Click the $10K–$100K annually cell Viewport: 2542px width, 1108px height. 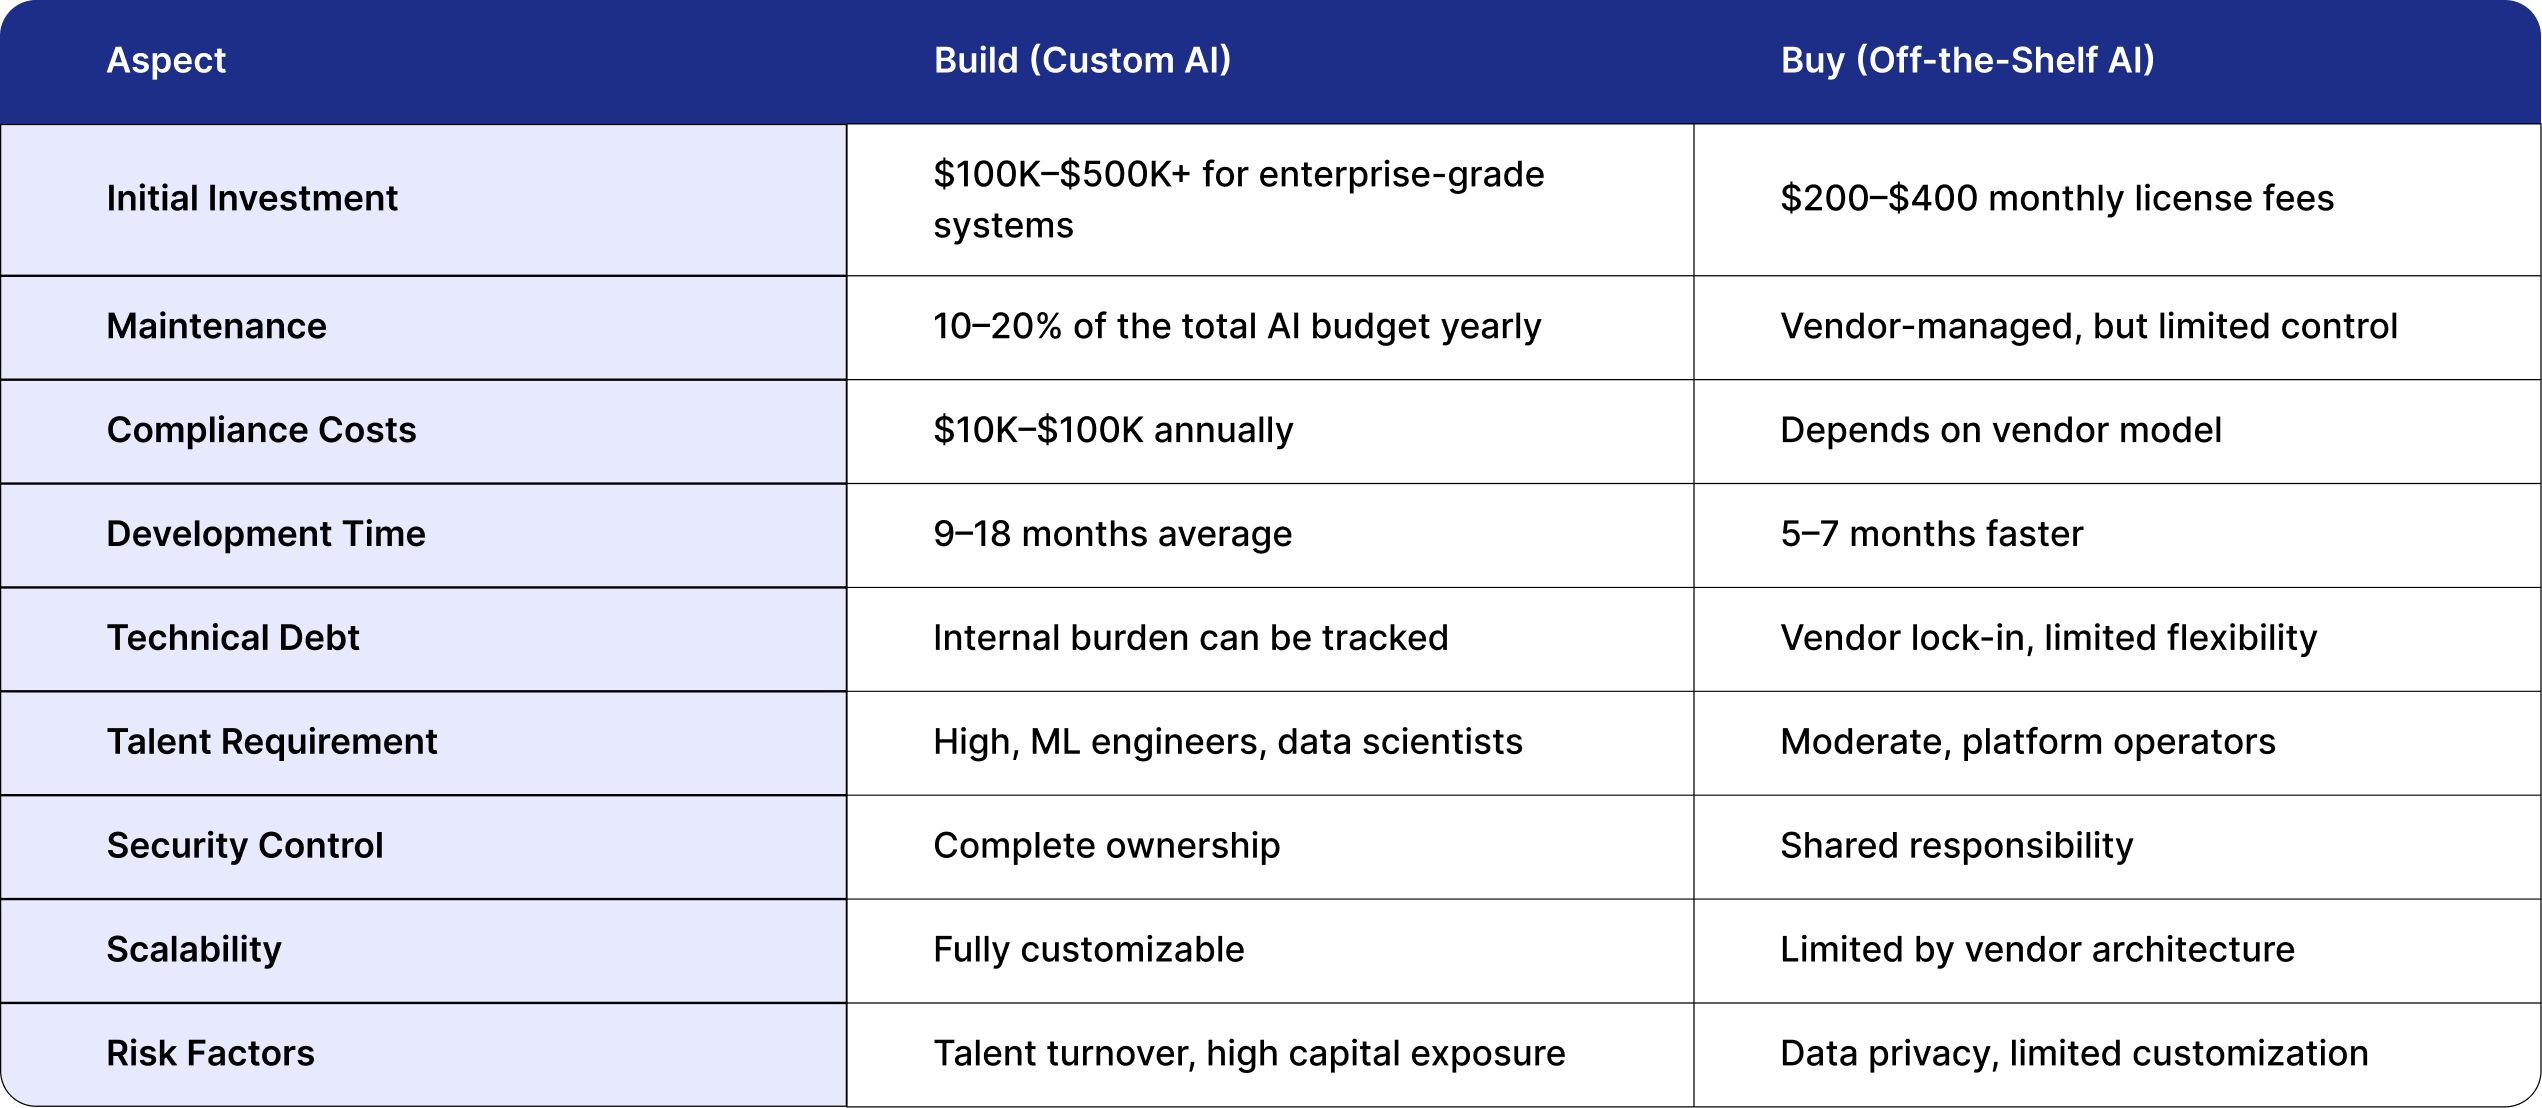tap(1113, 430)
